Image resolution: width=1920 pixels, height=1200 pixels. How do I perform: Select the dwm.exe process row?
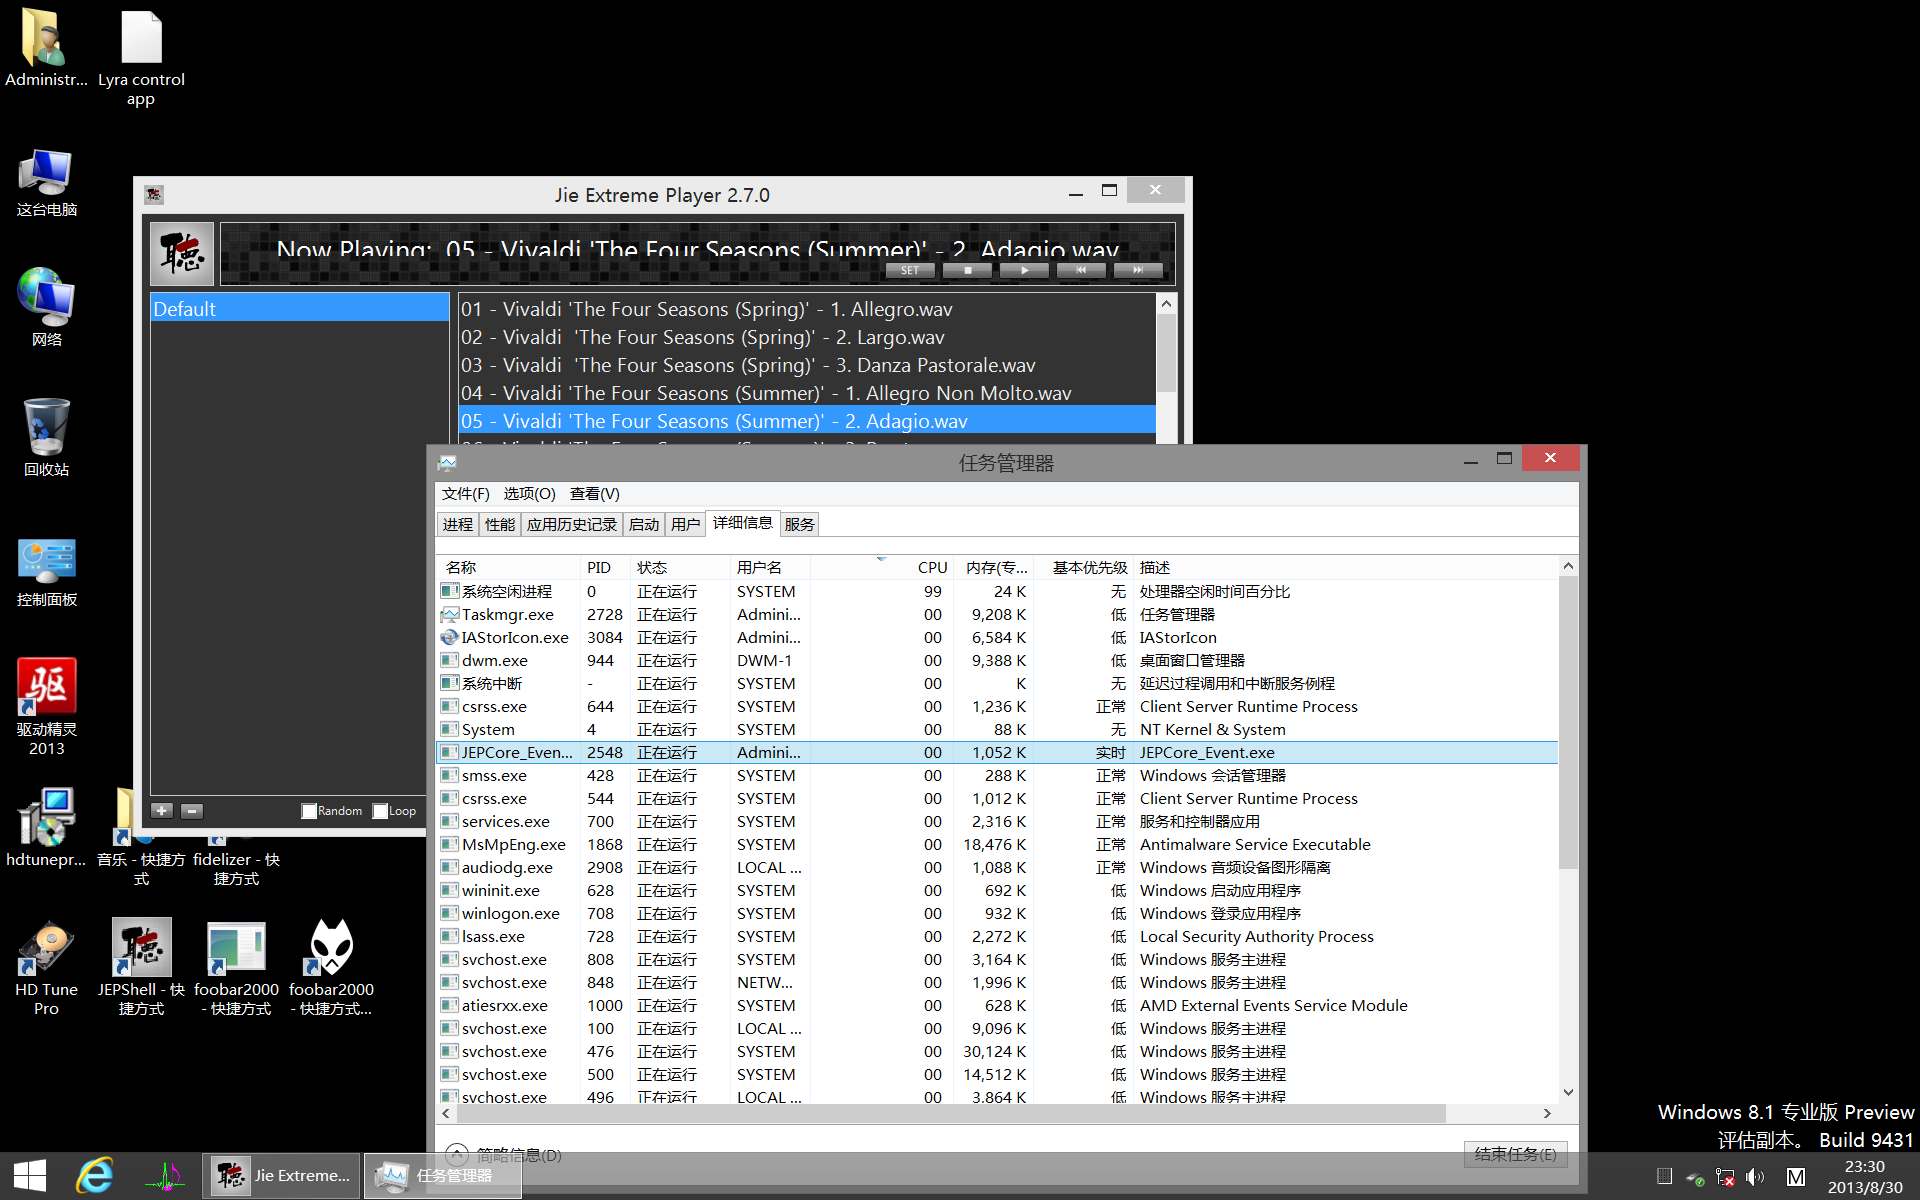[997, 660]
